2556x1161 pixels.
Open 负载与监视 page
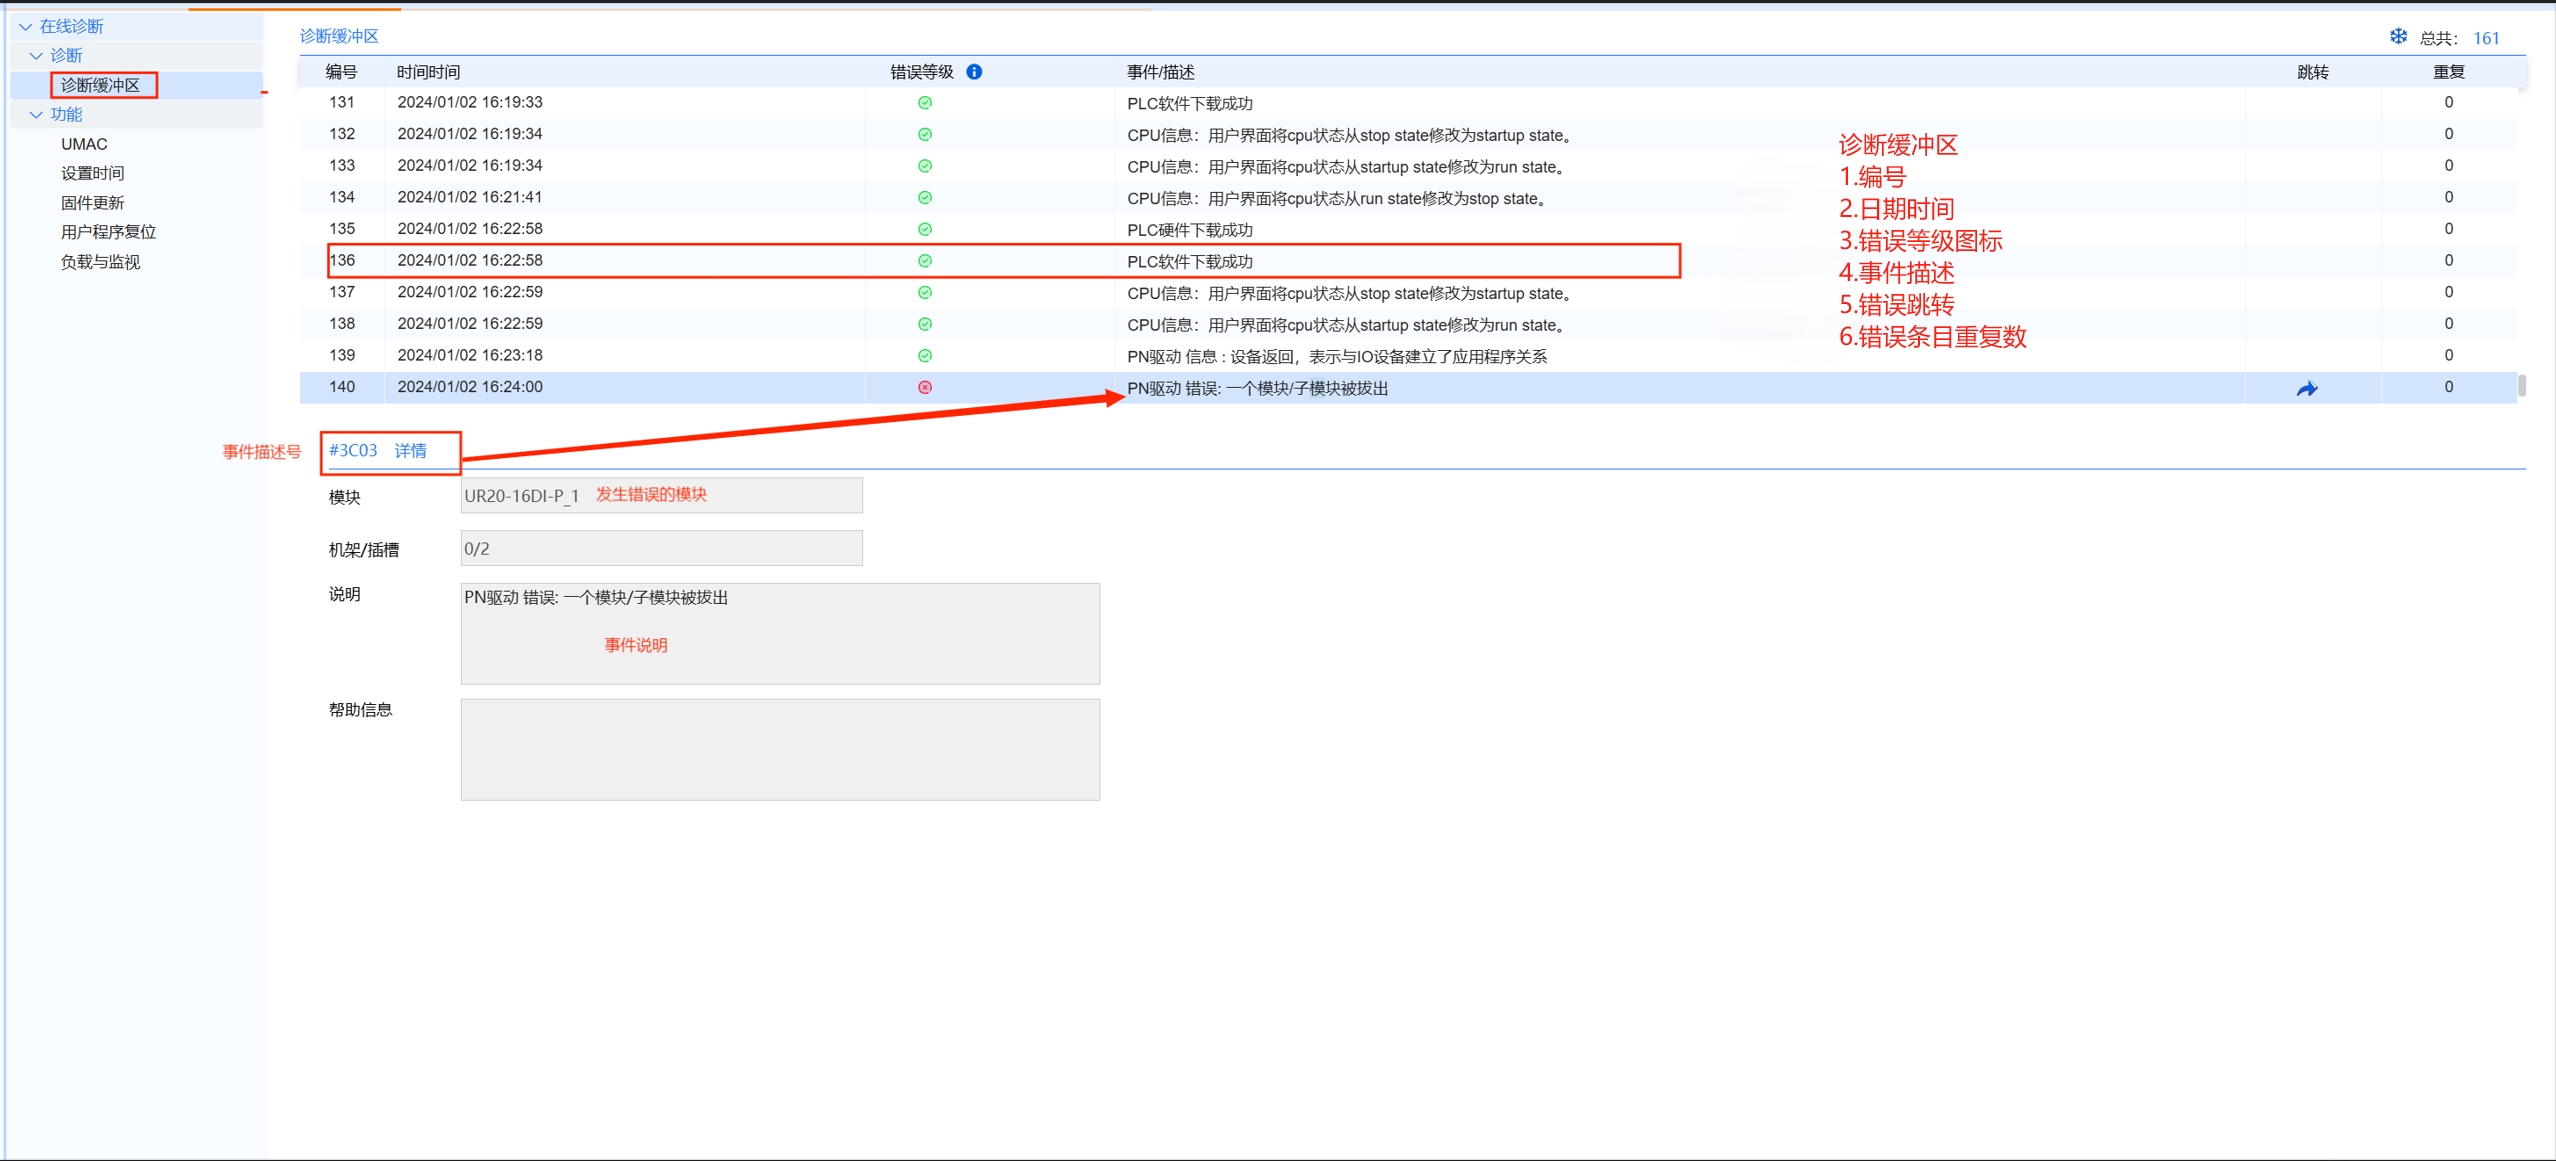[x=100, y=262]
